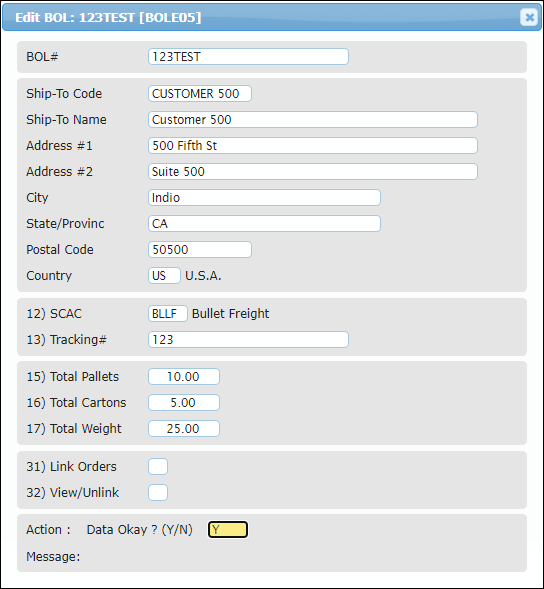Focus the yellow Data Okay Y/N field
Screen dimensions: 544x589
click(x=228, y=530)
